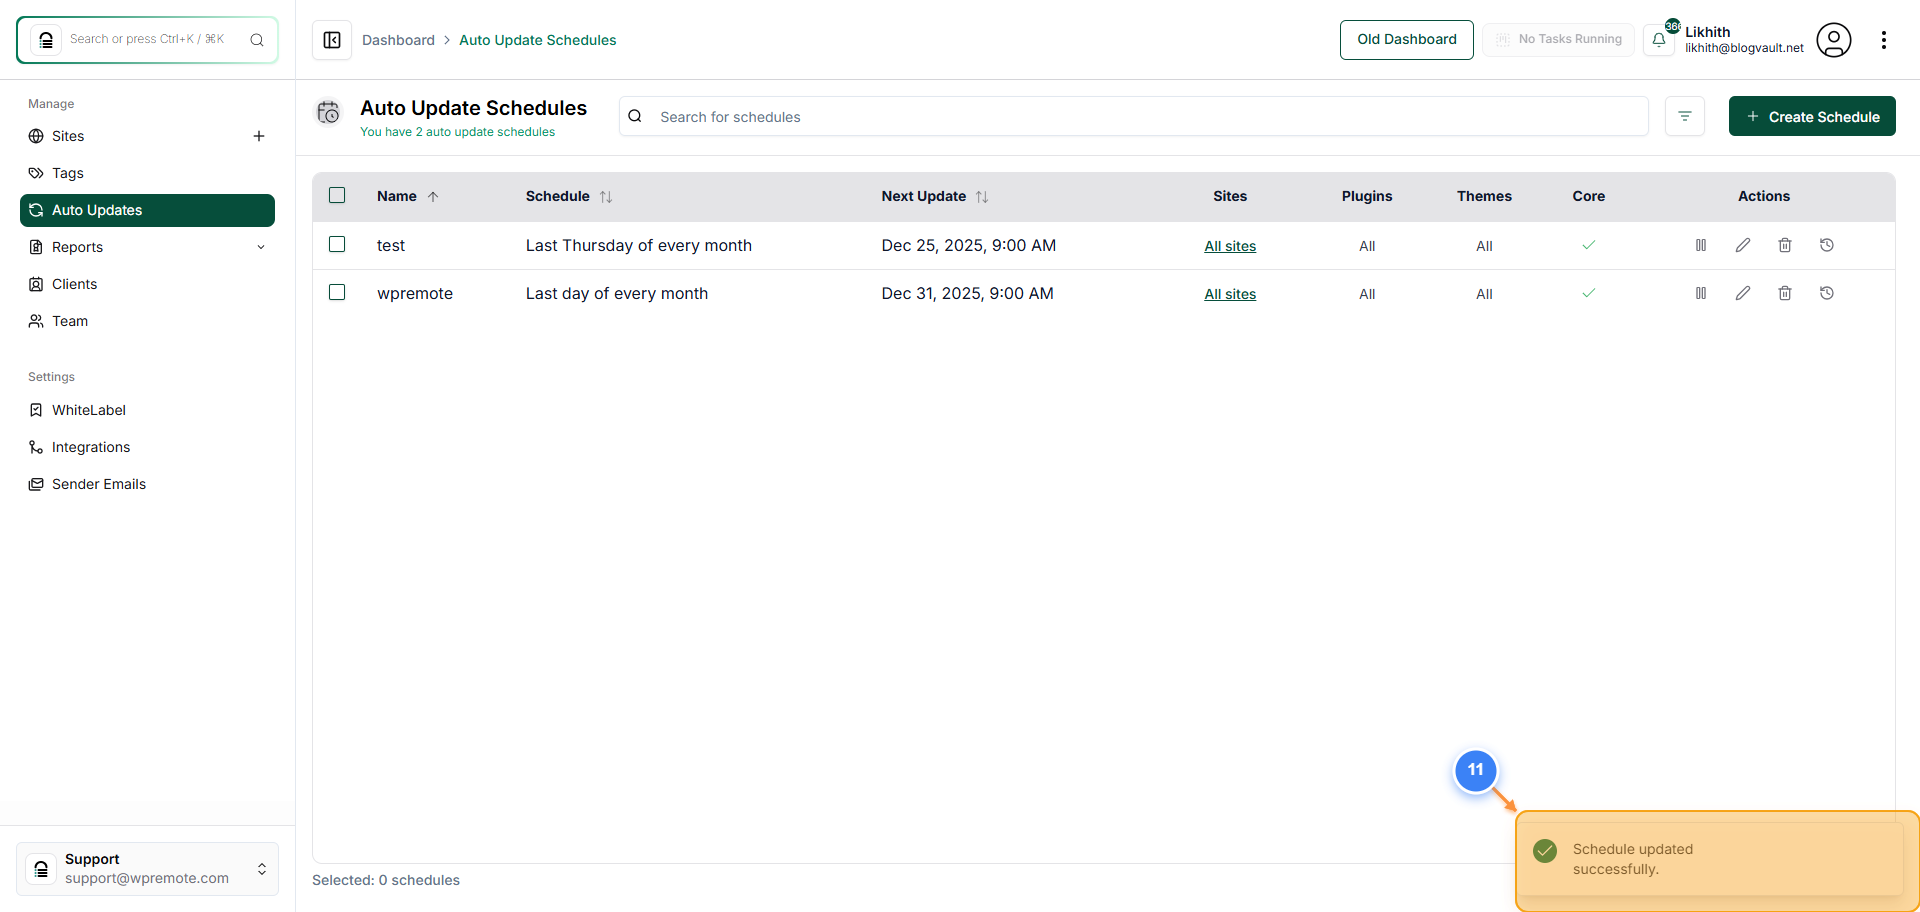
Task: Edit the wpremote schedule with pencil icon
Action: [1743, 293]
